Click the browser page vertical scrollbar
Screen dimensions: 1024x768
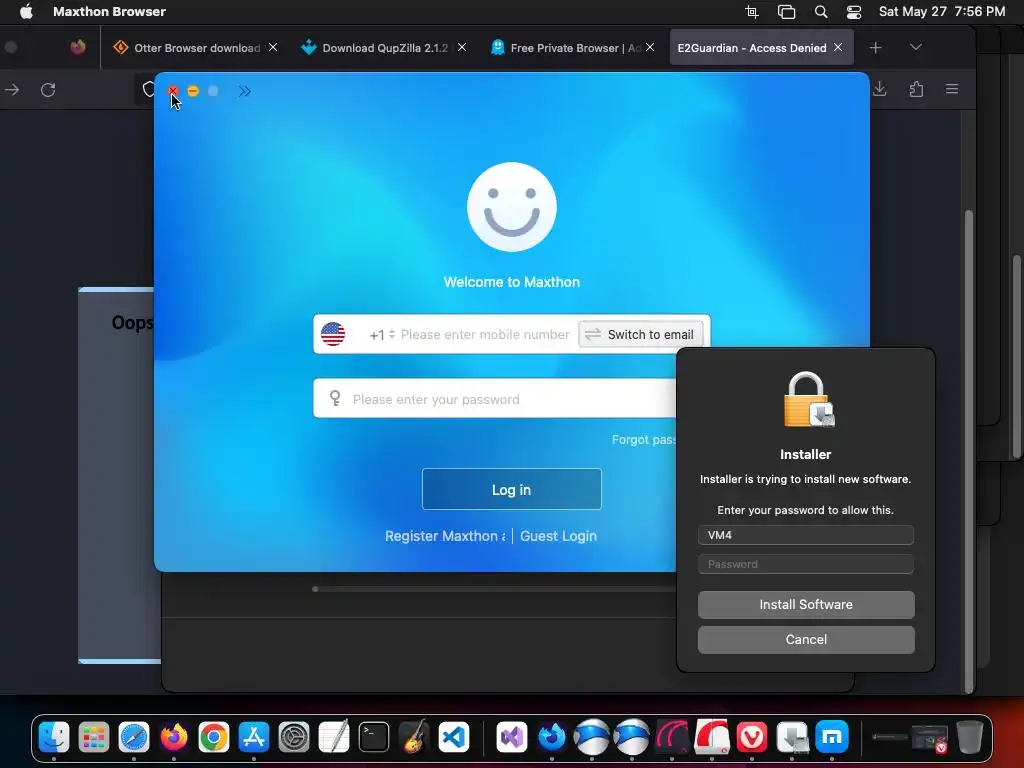[x=968, y=451]
